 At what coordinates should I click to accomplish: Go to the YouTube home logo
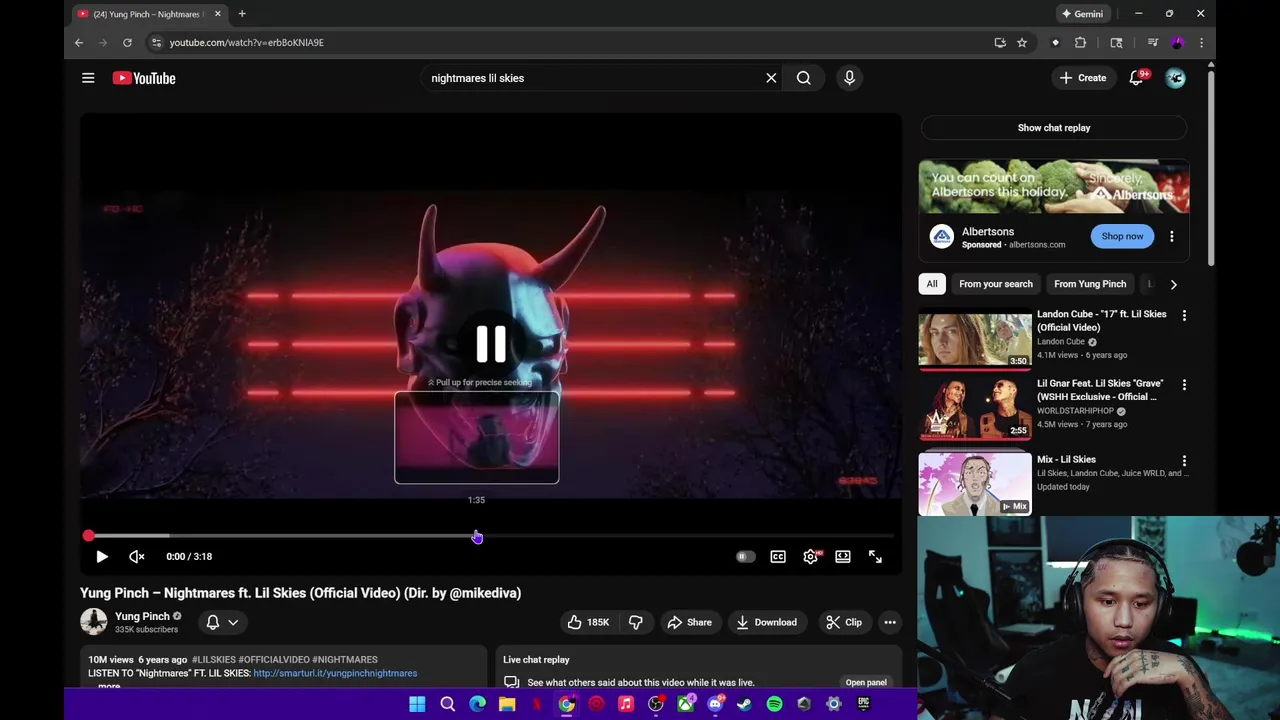(144, 78)
